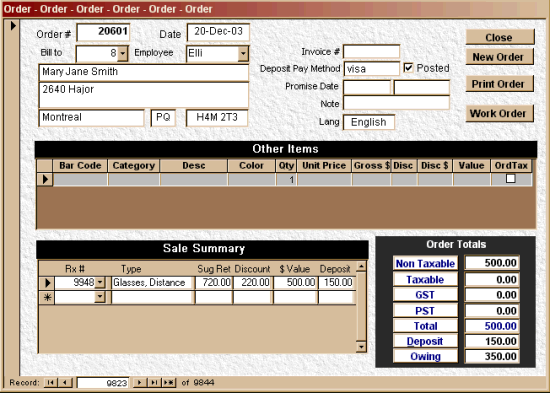
Task: Check the OrdTax box in Other Items
Action: (510, 179)
